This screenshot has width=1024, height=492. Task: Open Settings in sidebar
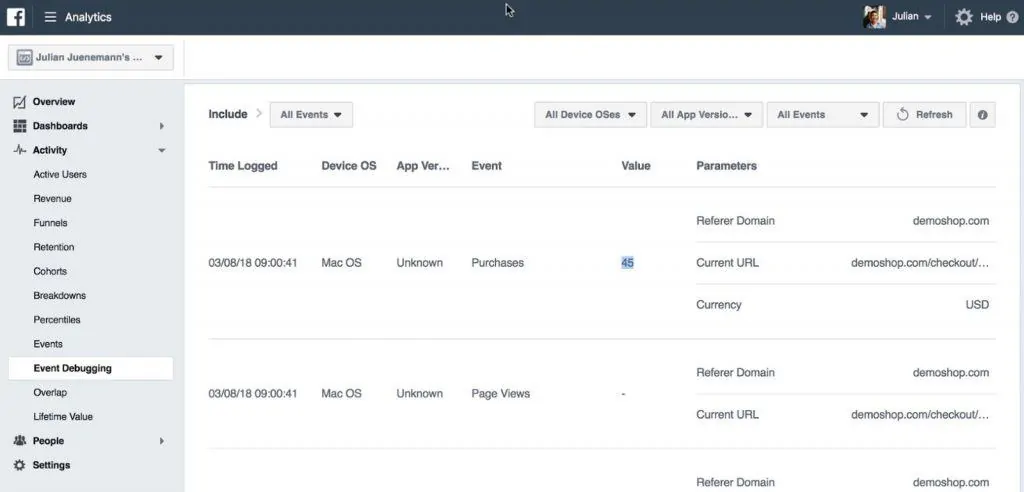51,465
